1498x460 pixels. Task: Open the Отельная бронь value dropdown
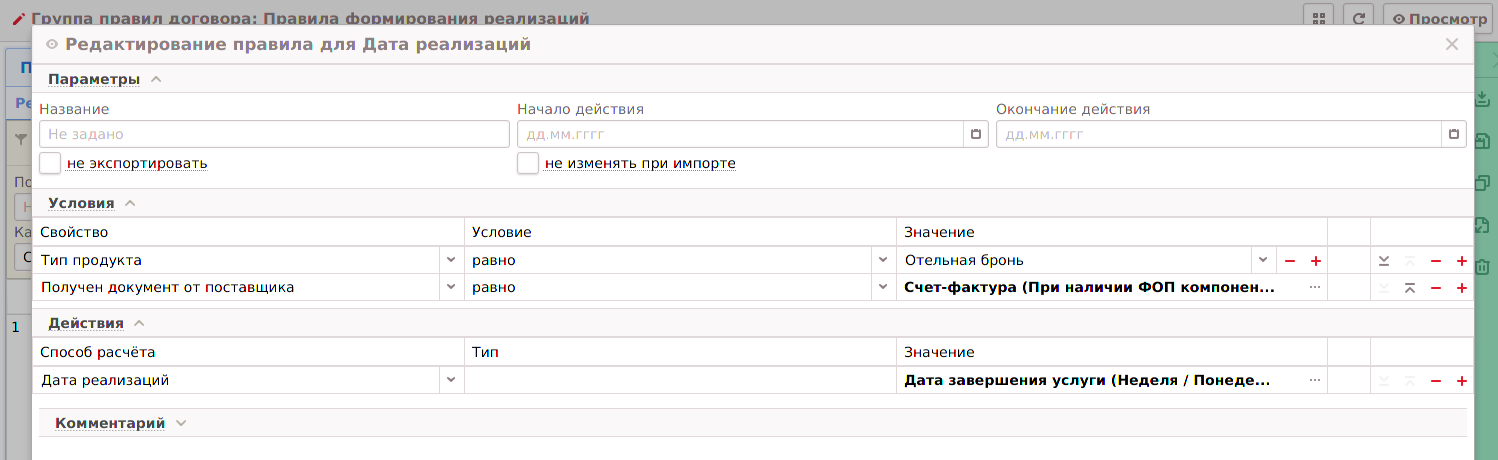[1263, 261]
